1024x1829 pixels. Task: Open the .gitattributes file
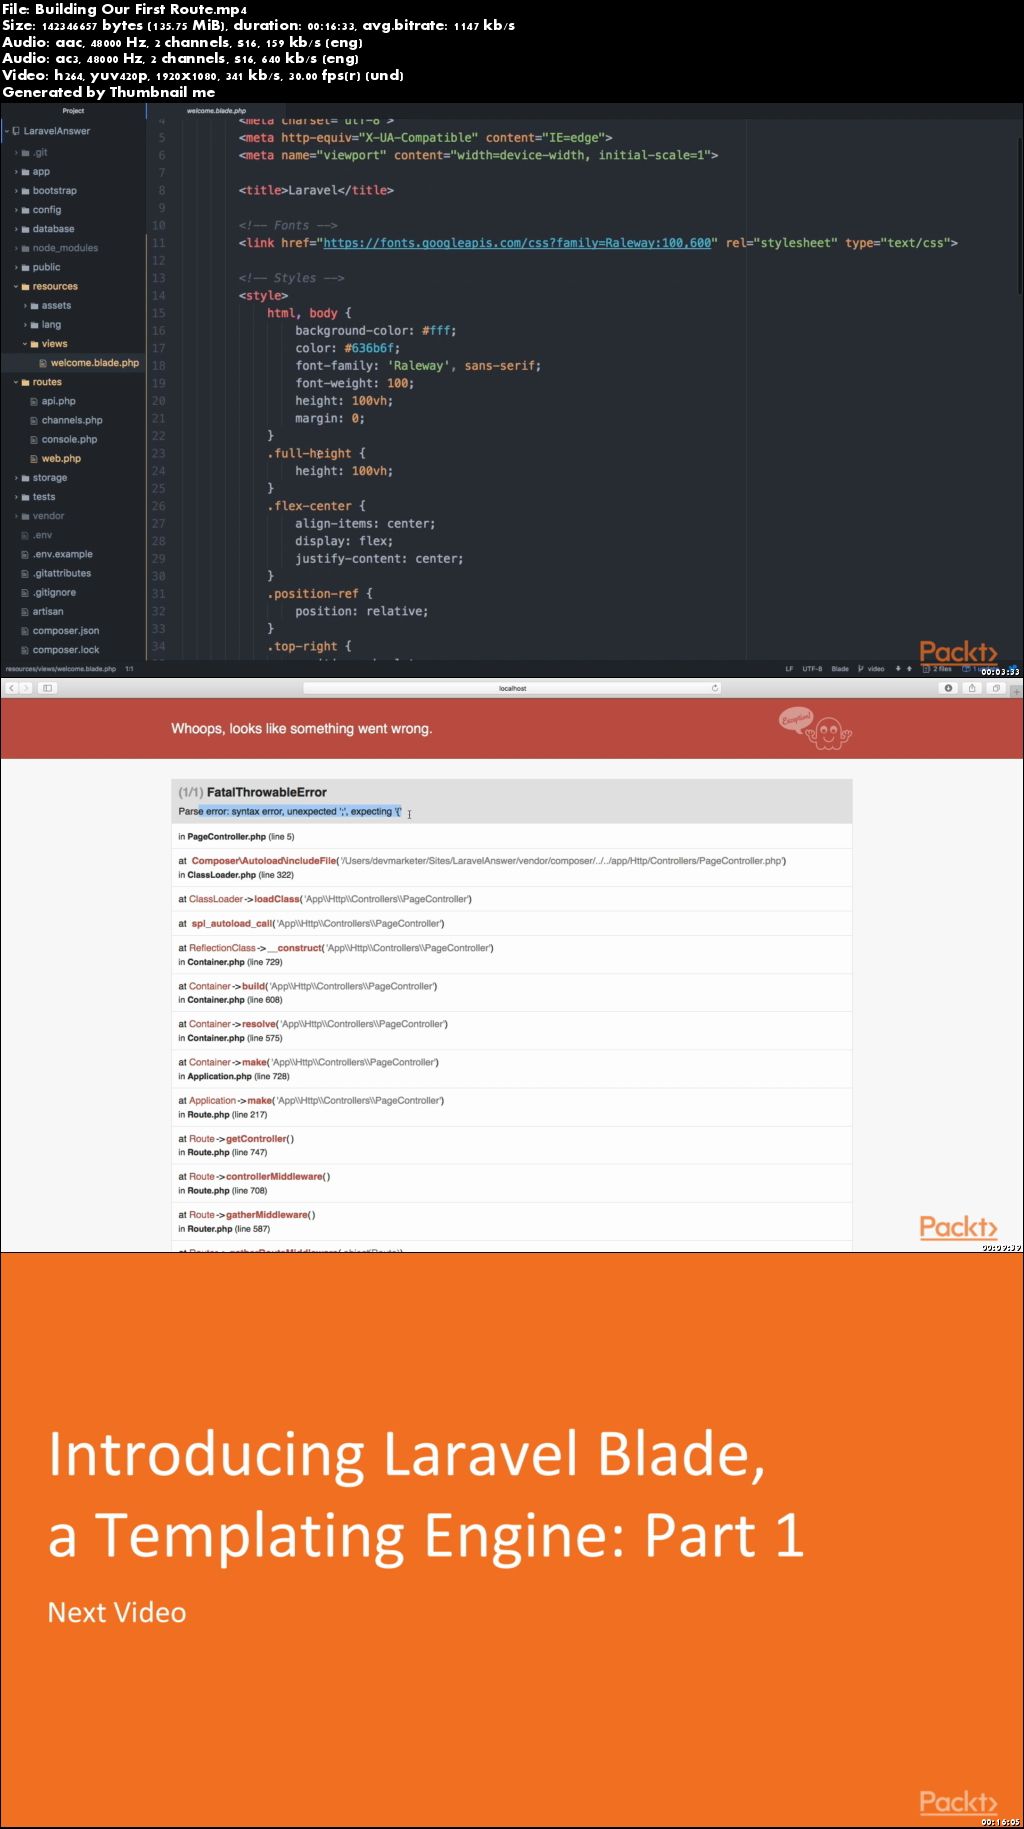pos(61,574)
